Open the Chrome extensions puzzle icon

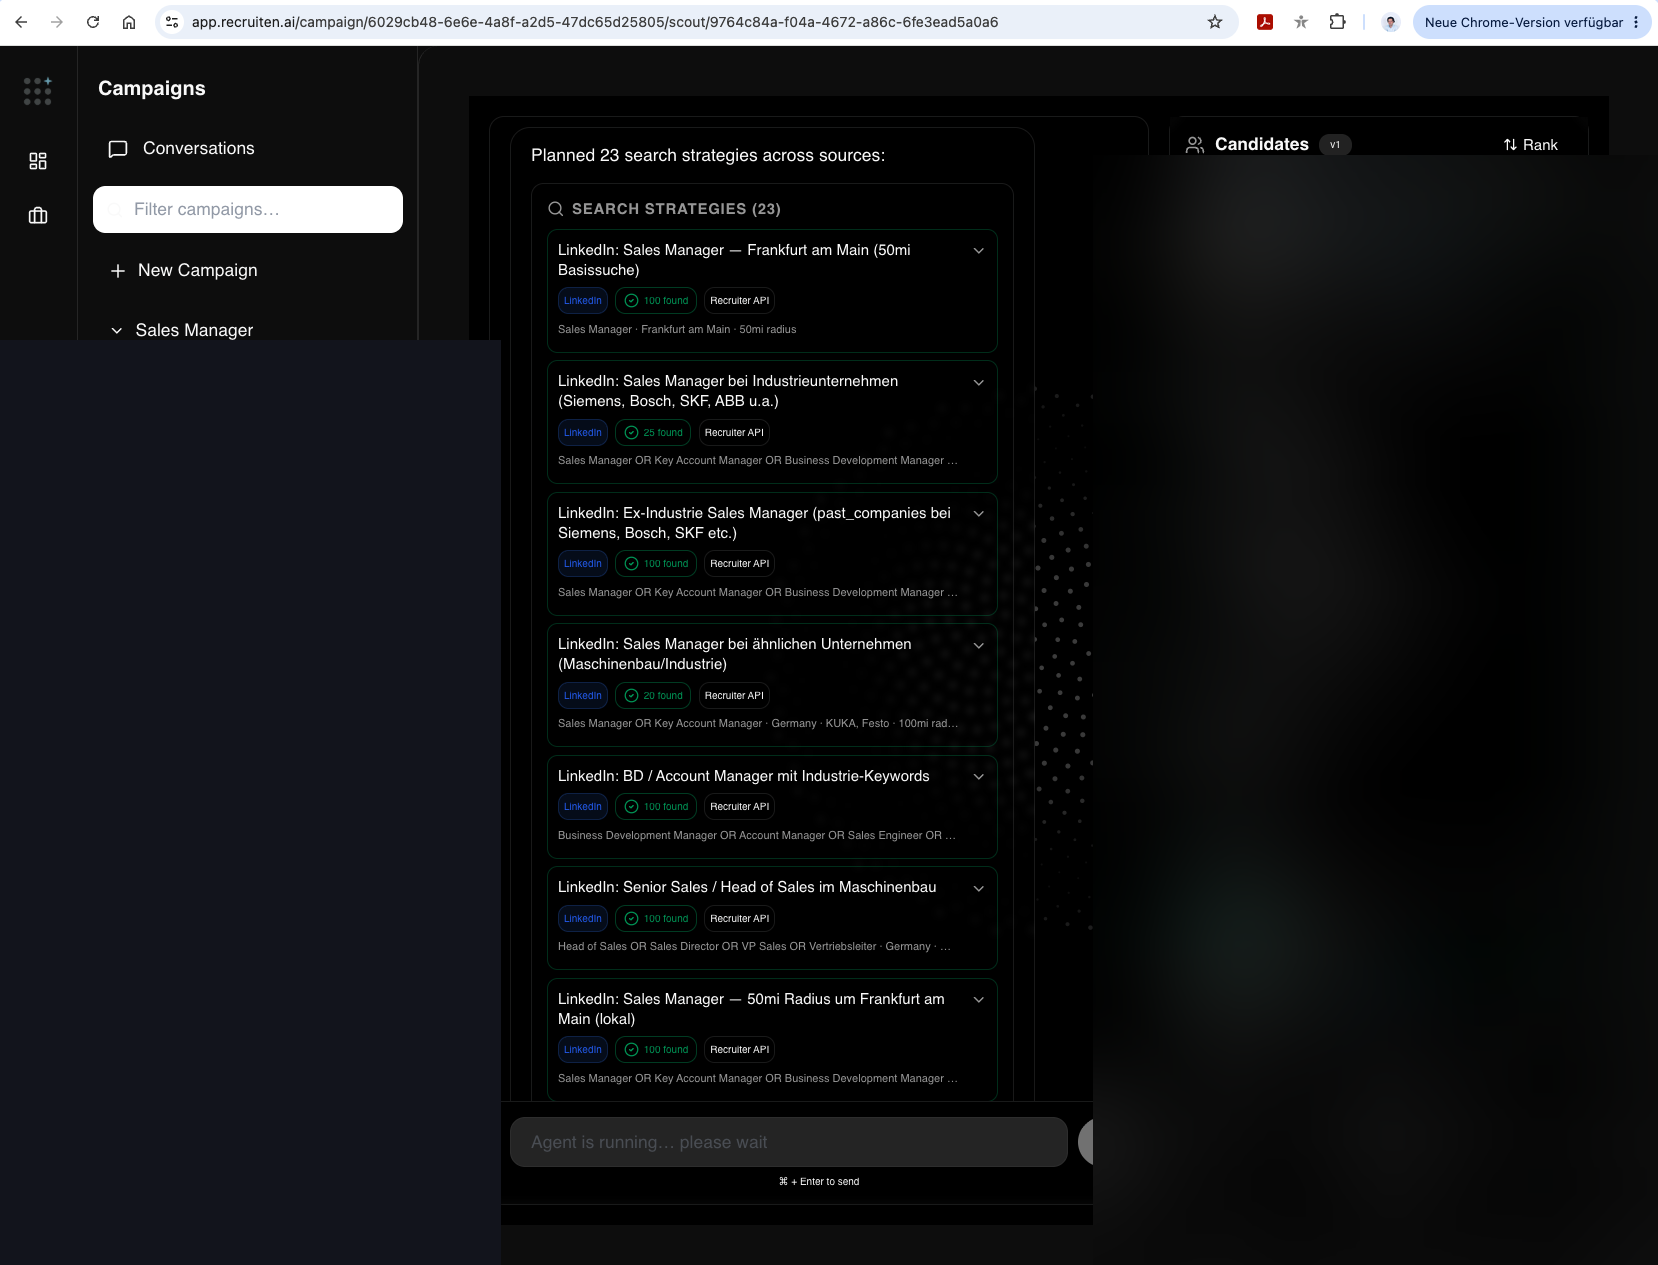(1337, 22)
